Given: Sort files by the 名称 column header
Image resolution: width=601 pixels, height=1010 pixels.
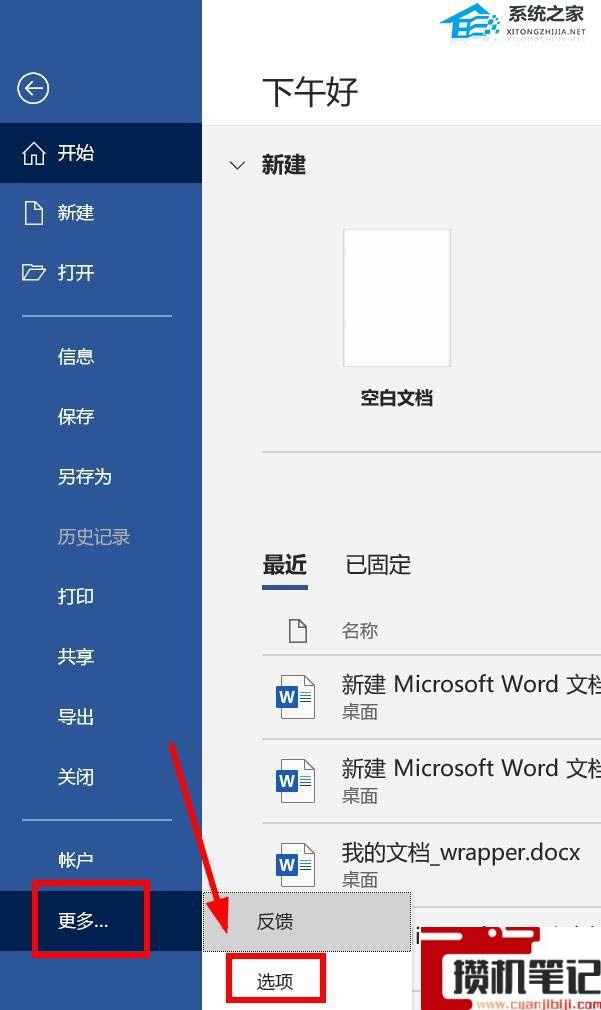Looking at the screenshot, I should click(x=360, y=631).
